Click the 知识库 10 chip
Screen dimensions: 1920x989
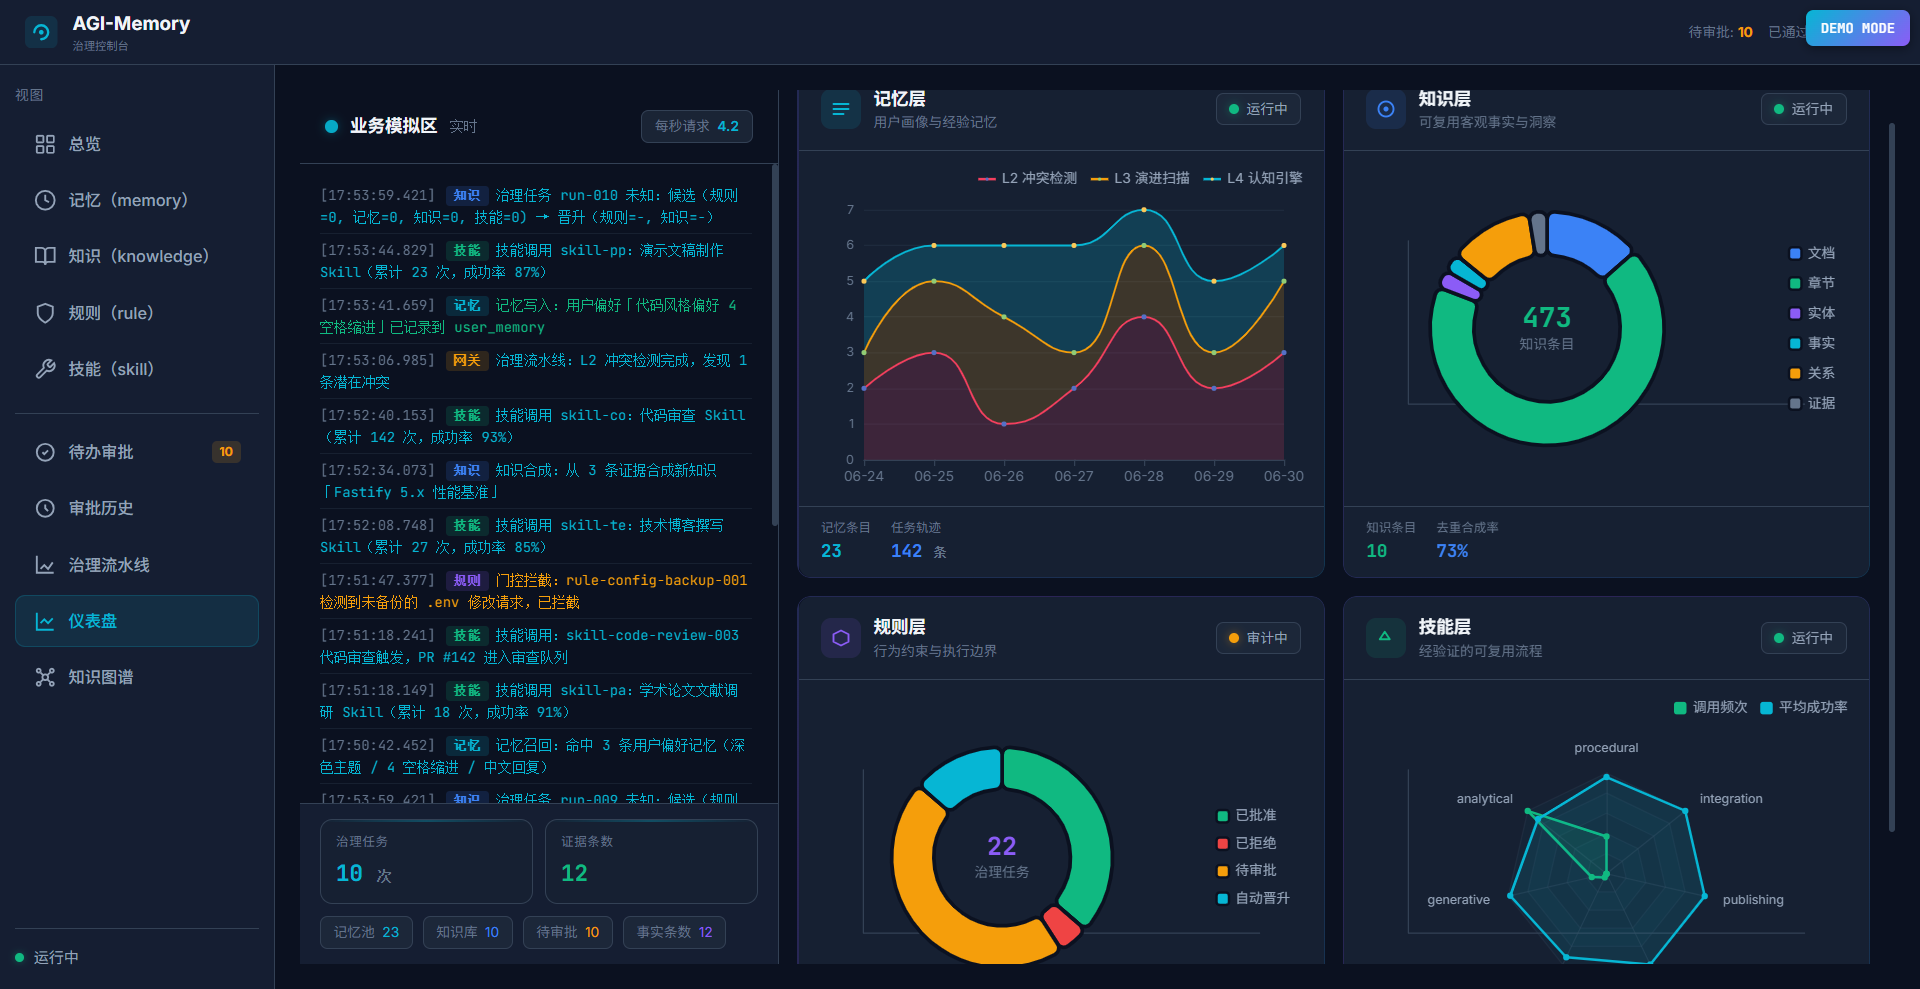467,932
